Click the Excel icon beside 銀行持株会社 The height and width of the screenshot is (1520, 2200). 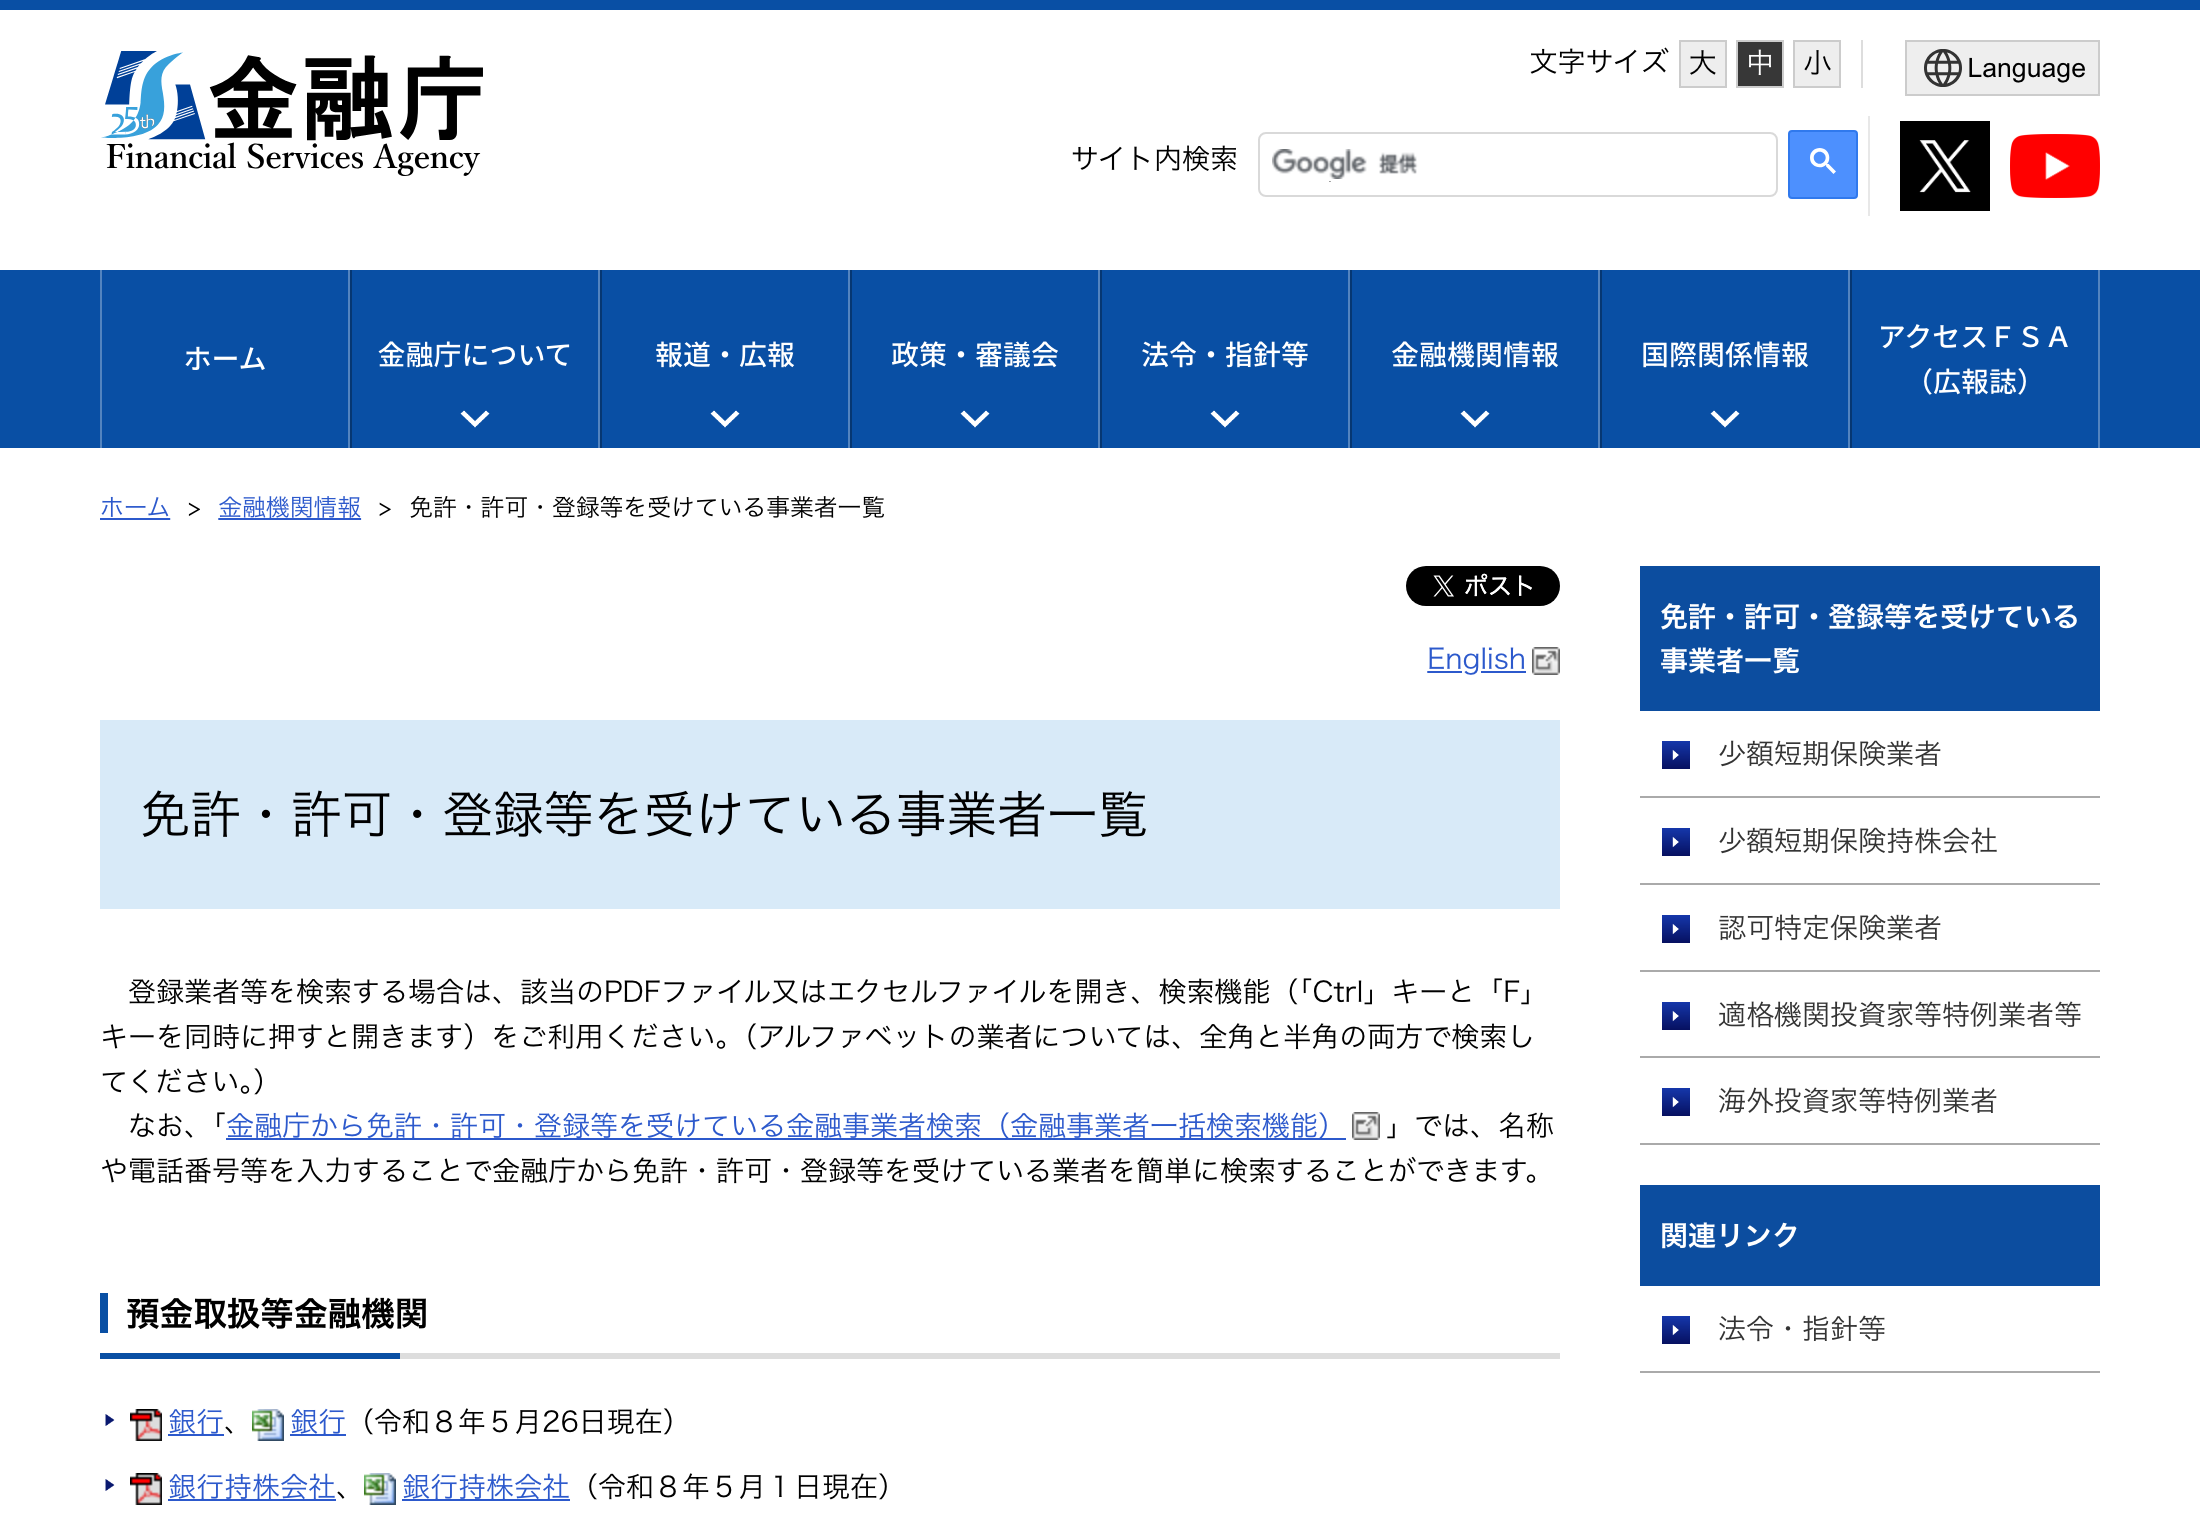point(379,1488)
